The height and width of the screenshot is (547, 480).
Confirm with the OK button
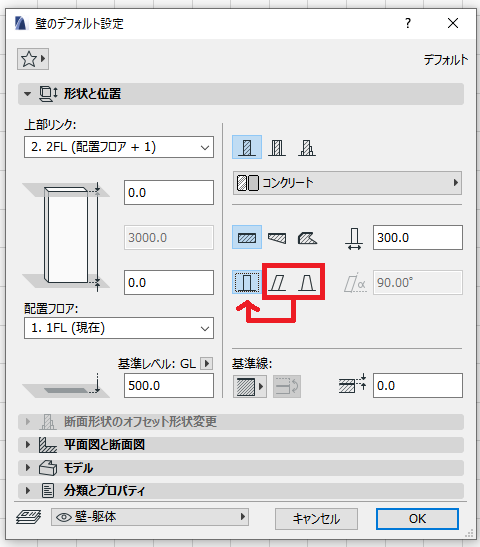pyautogui.click(x=417, y=519)
